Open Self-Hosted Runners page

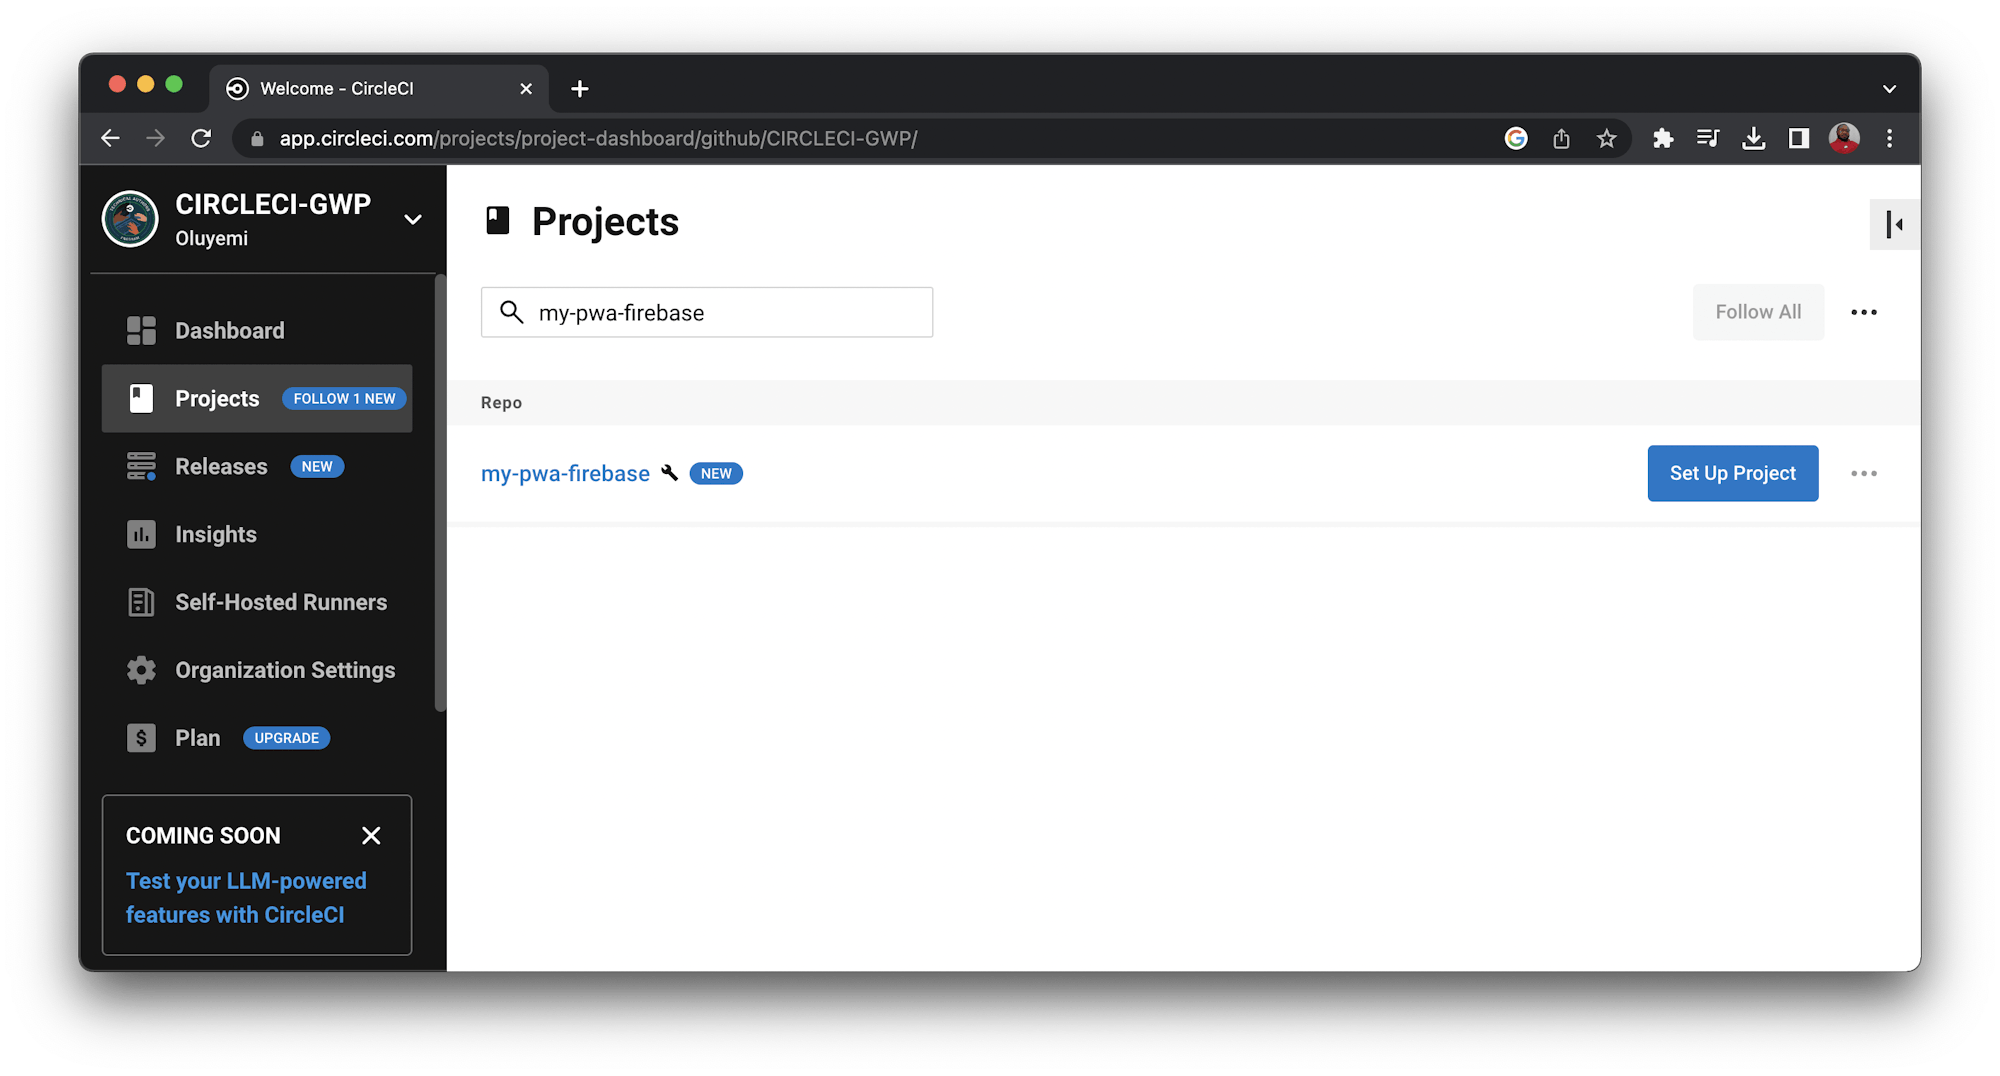141,602
